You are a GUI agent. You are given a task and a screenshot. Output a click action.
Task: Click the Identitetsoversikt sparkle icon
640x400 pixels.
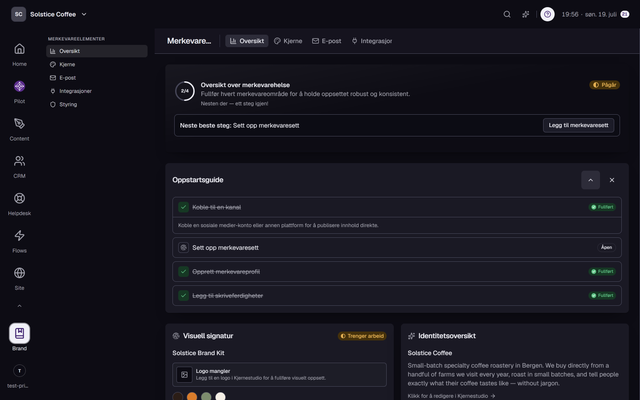(411, 336)
